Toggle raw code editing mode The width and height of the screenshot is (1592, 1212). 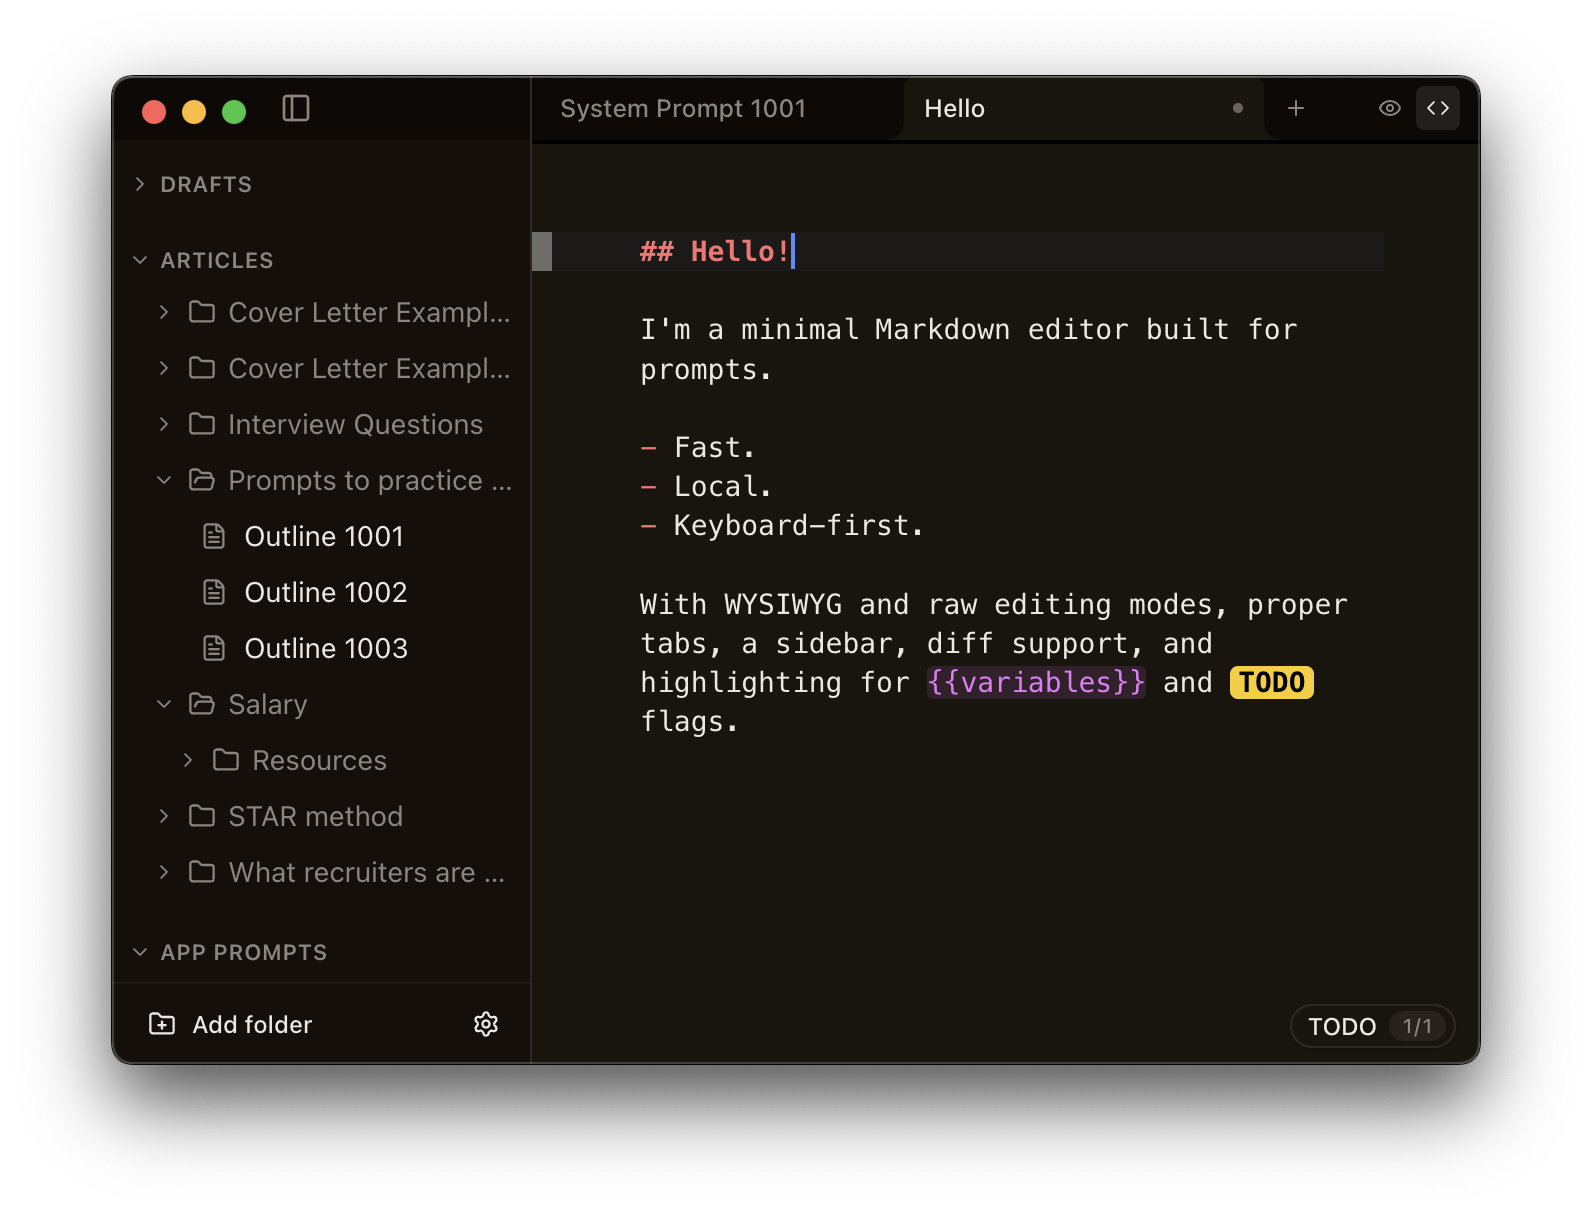tap(1438, 108)
